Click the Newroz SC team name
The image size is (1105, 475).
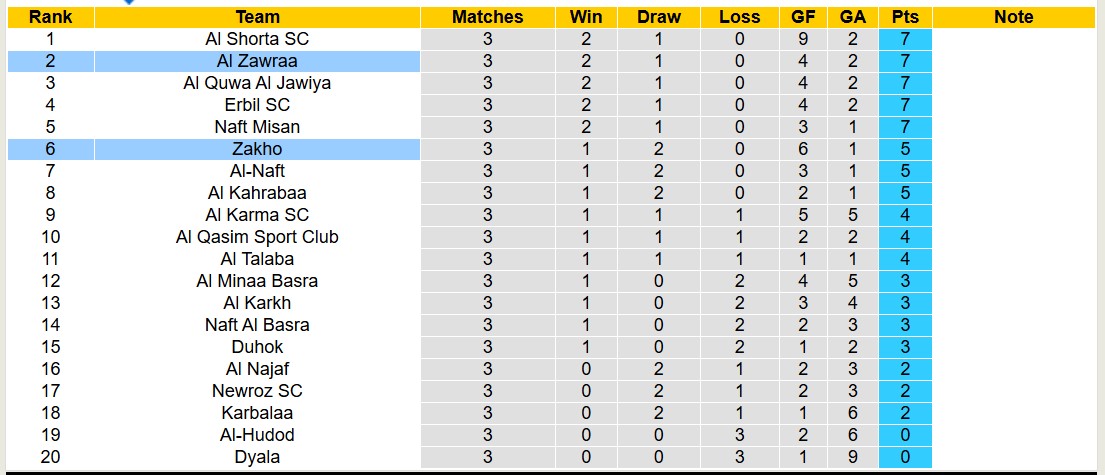pos(257,391)
